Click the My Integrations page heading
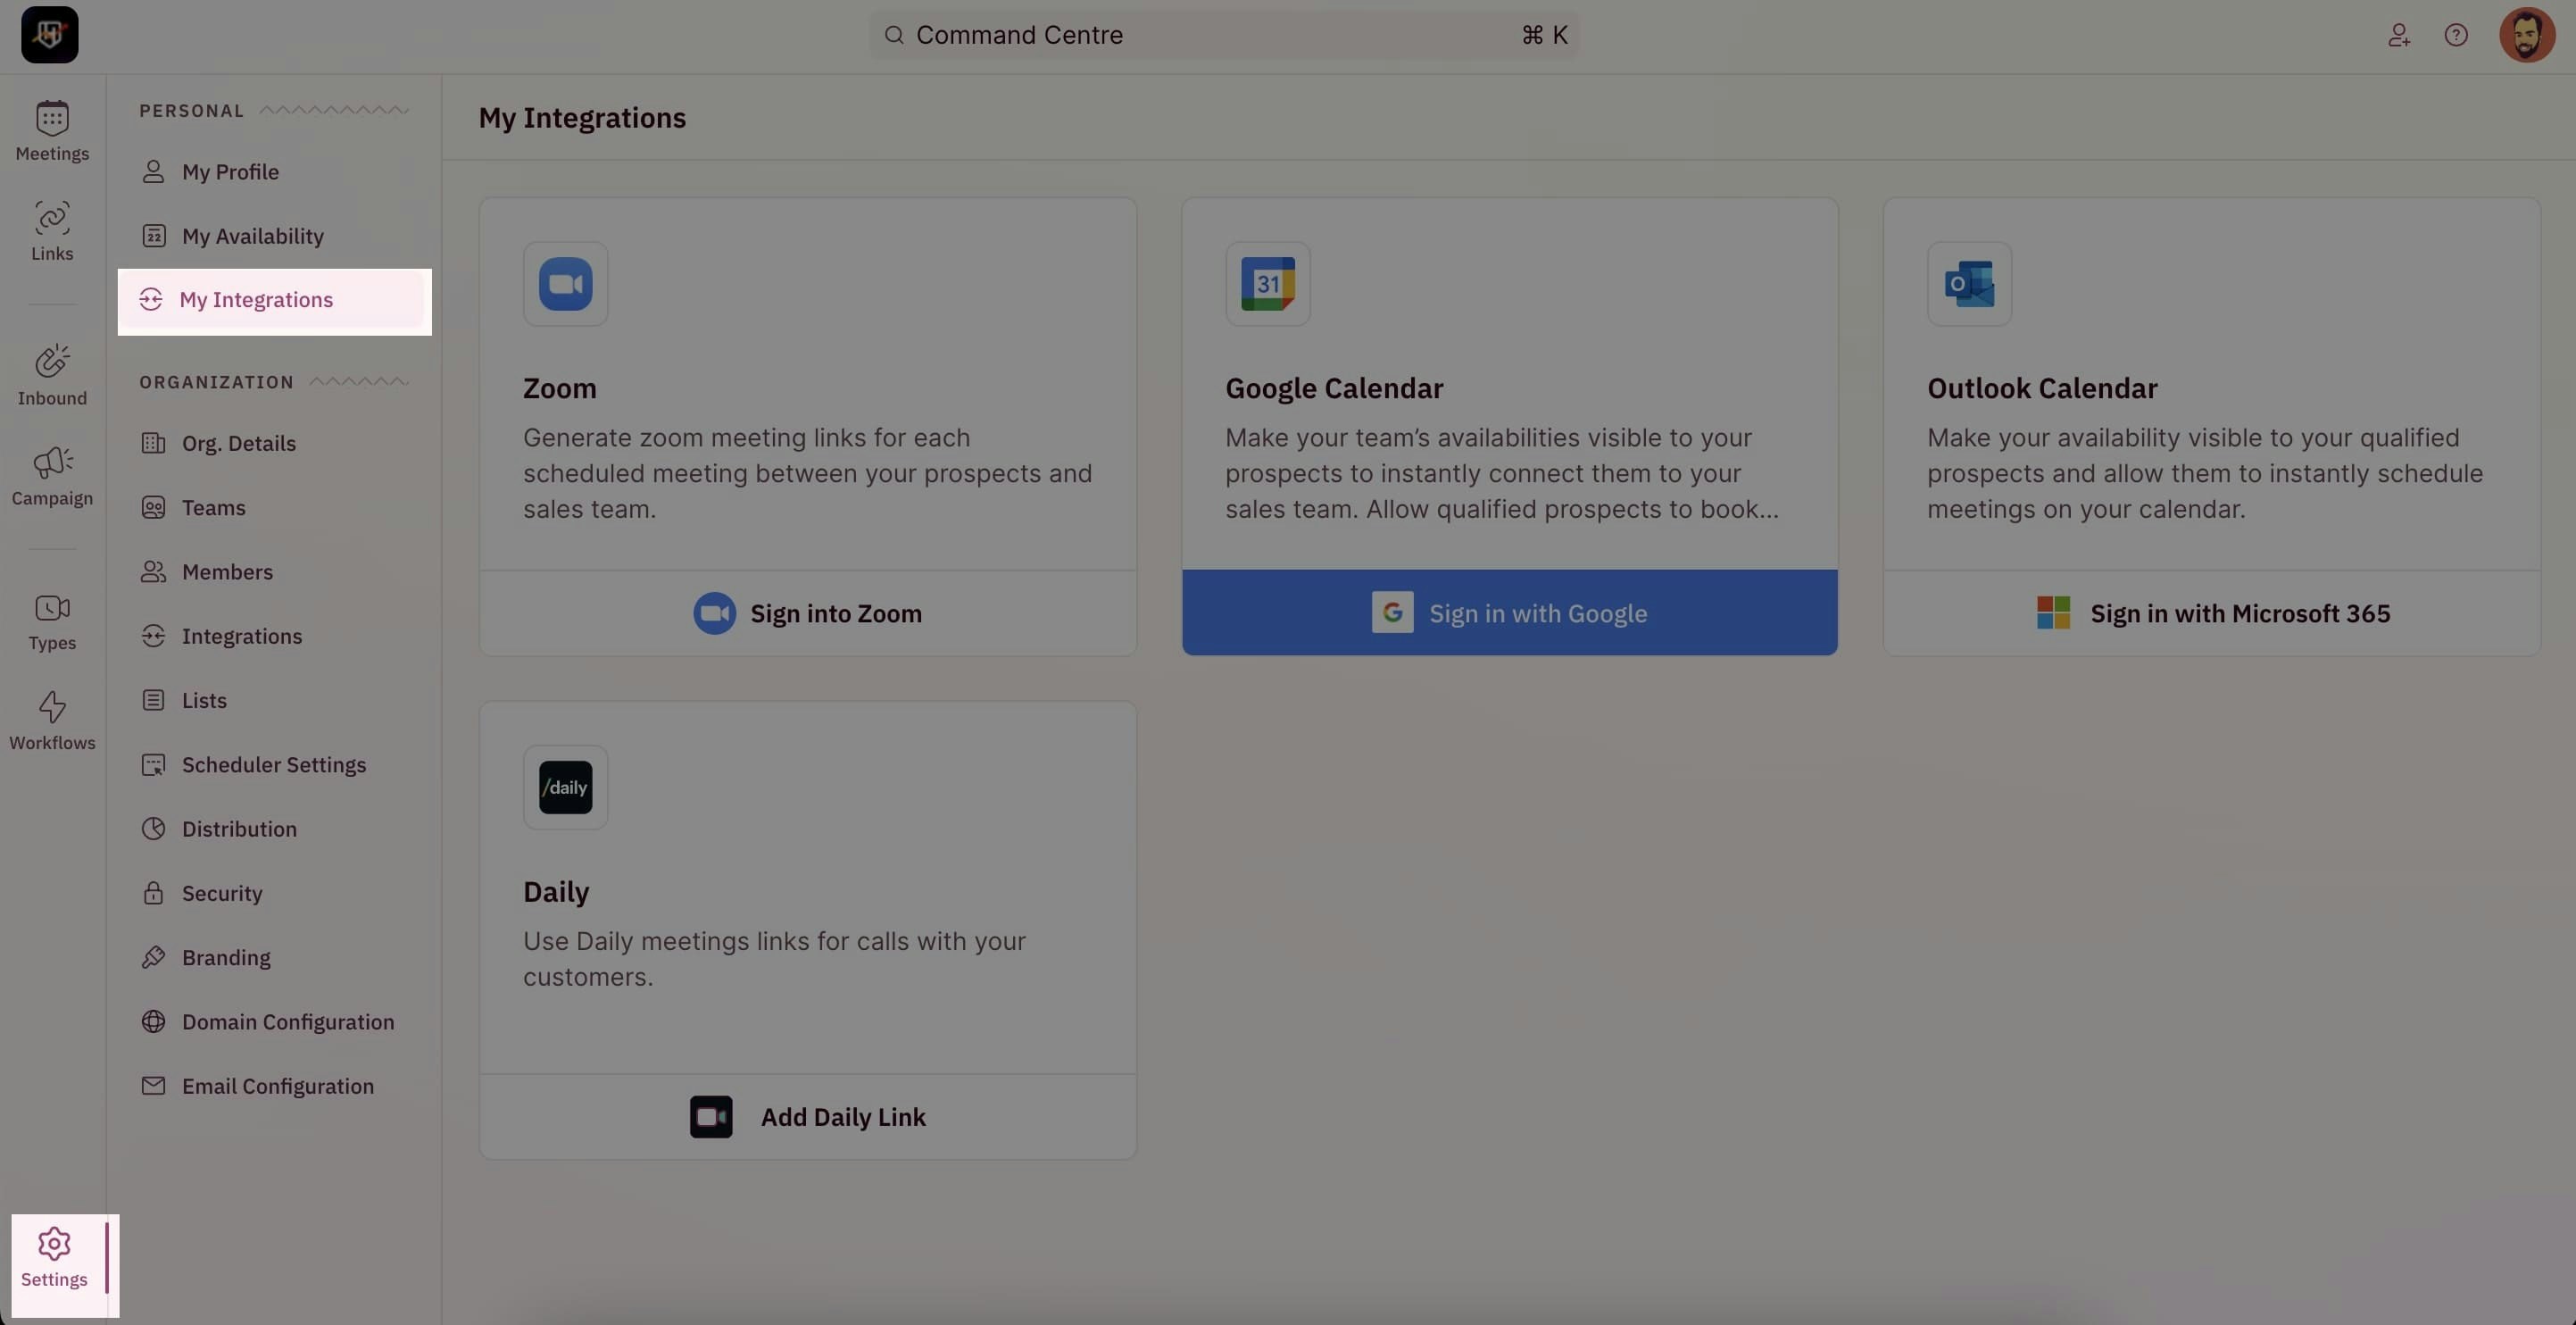The width and height of the screenshot is (2576, 1325). click(582, 118)
